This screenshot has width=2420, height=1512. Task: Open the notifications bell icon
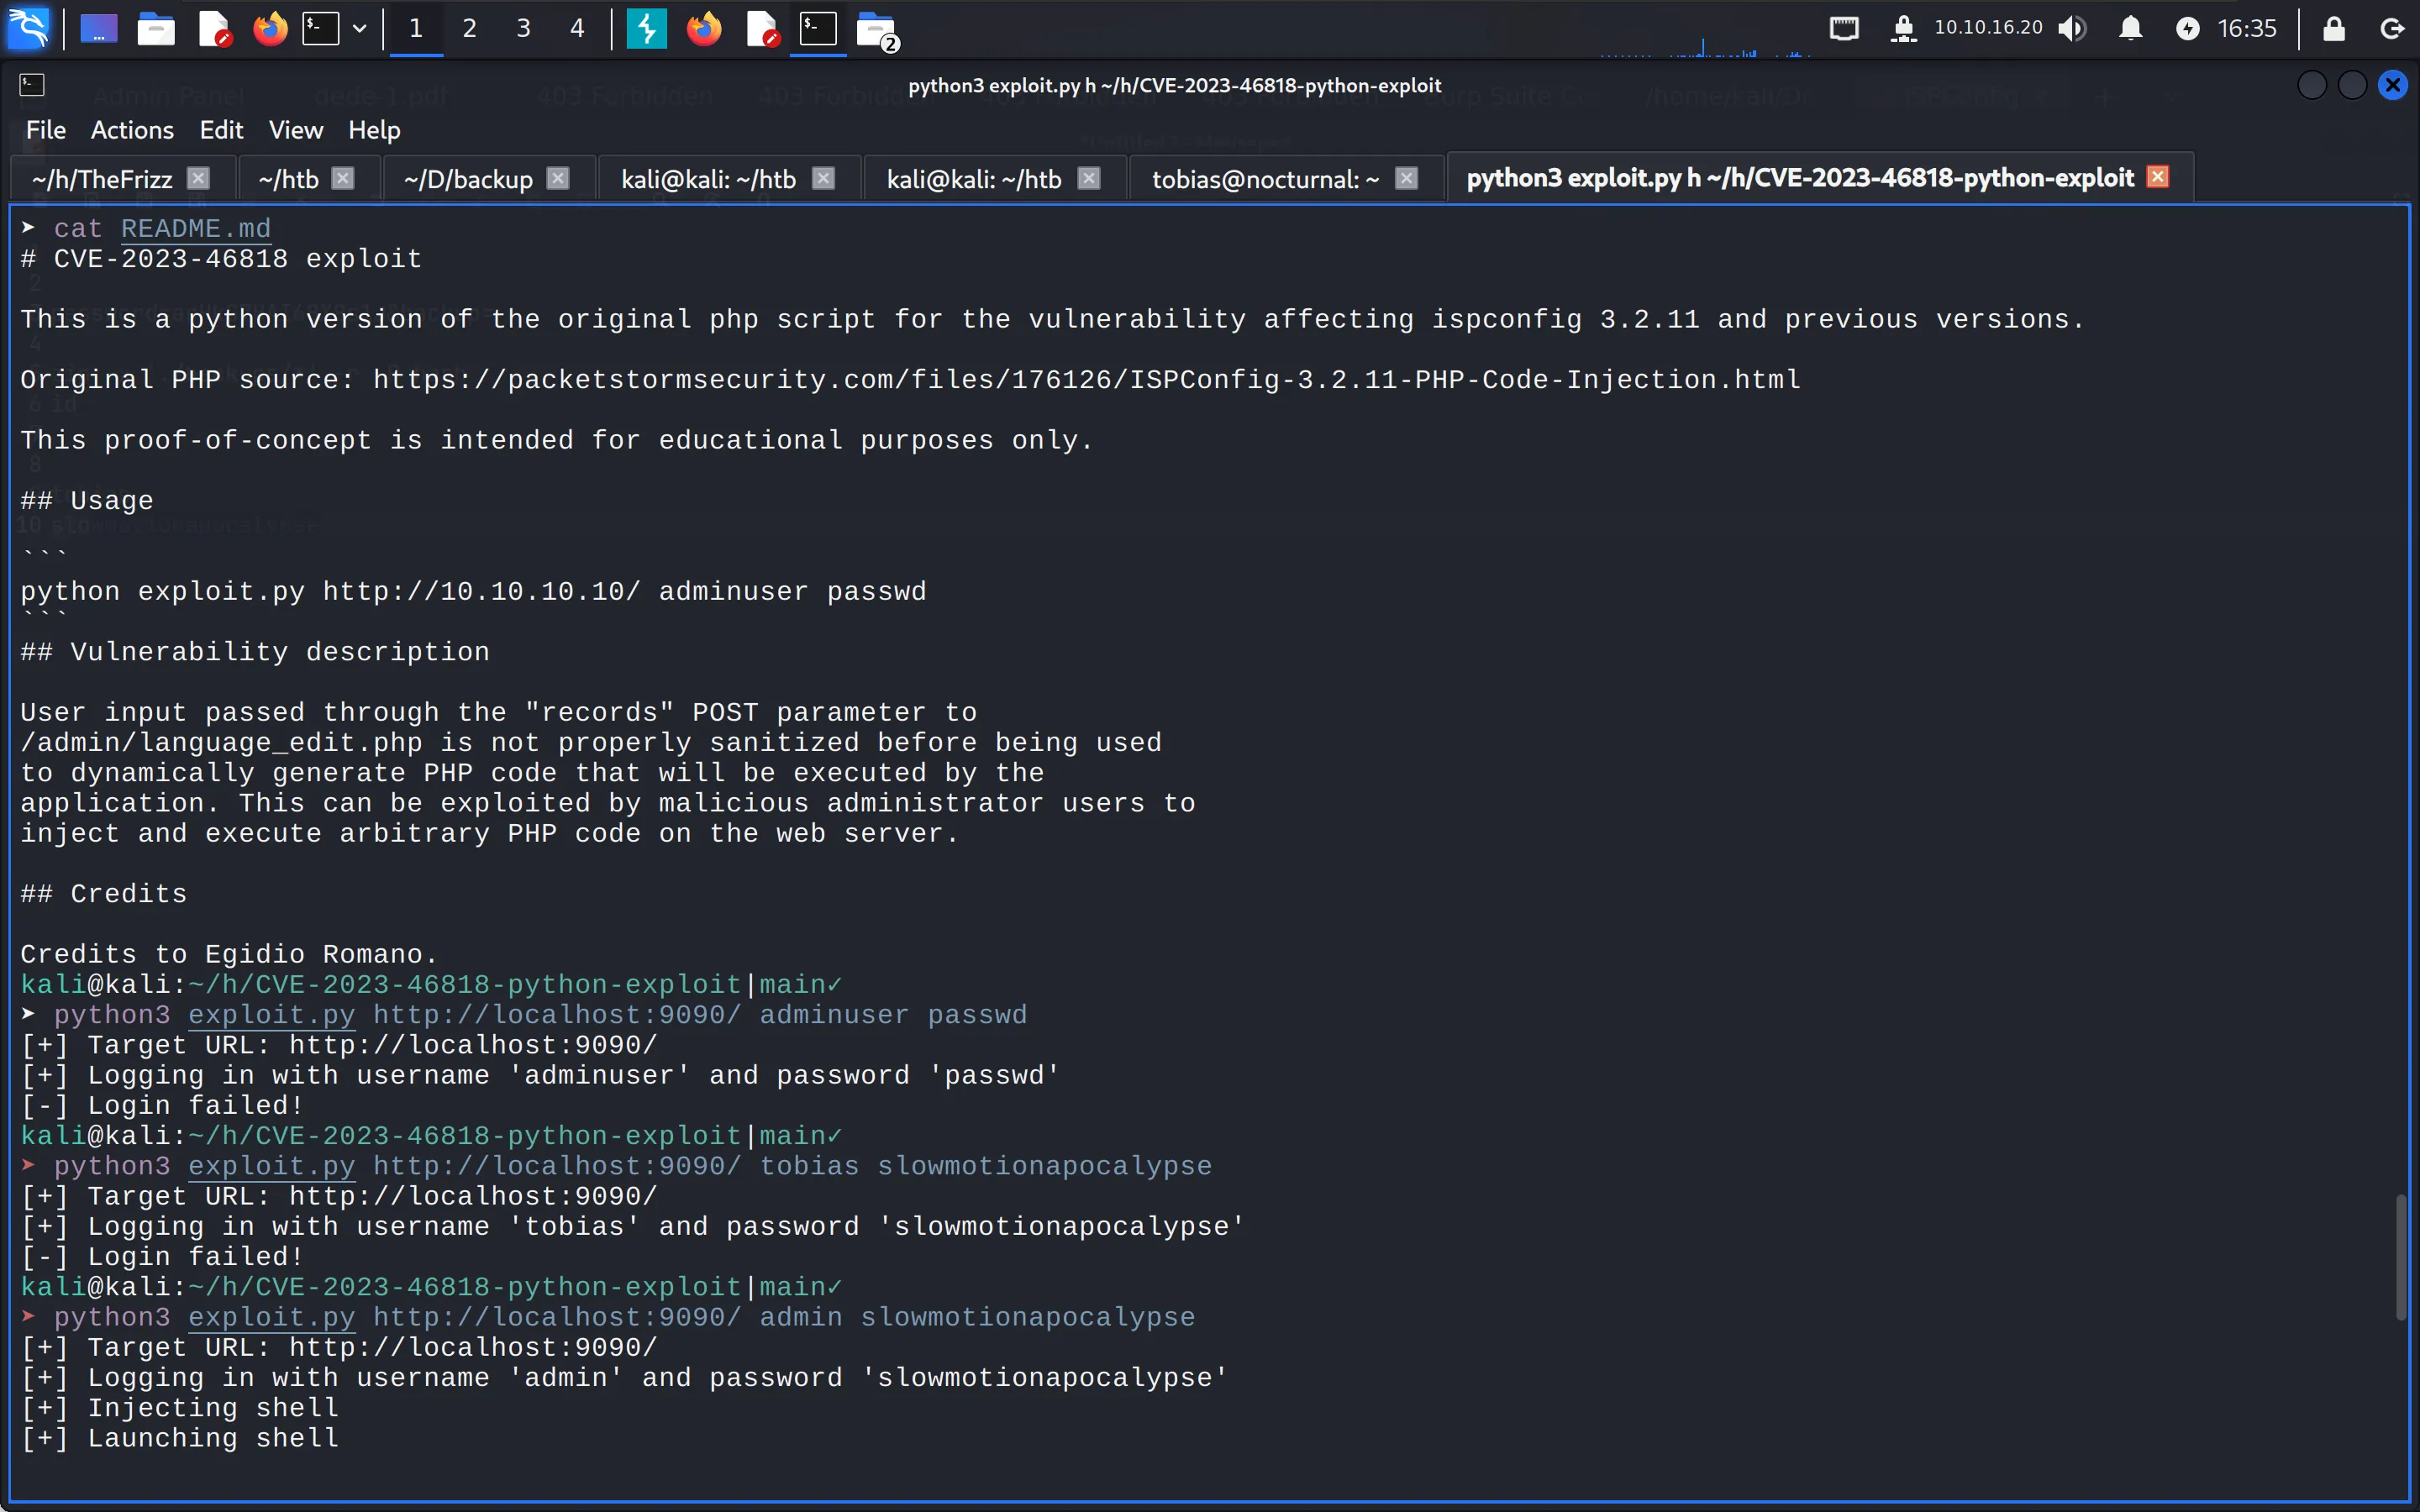point(2131,29)
